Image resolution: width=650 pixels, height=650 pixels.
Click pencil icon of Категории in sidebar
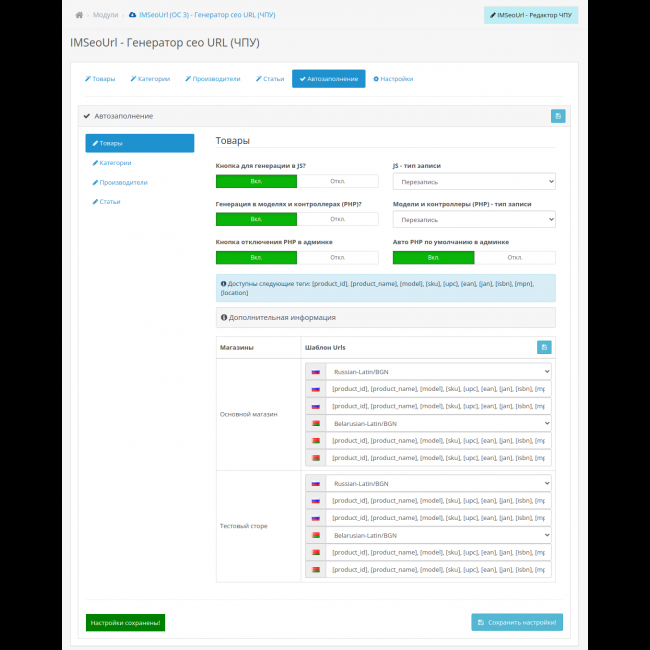pos(95,162)
